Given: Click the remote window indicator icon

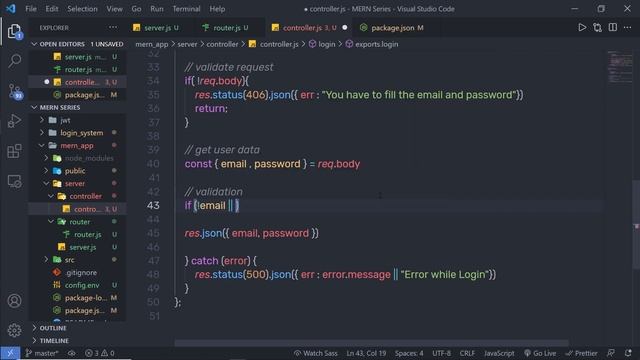Looking at the screenshot, I should pos(10,353).
